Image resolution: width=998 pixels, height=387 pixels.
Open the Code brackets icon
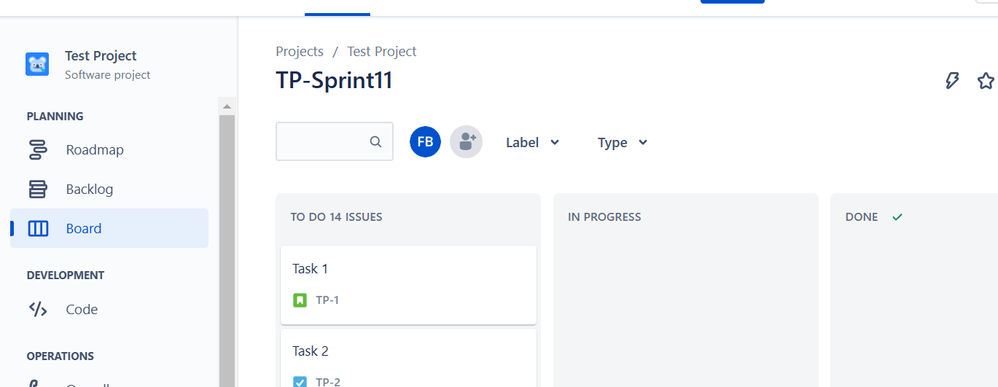(38, 309)
